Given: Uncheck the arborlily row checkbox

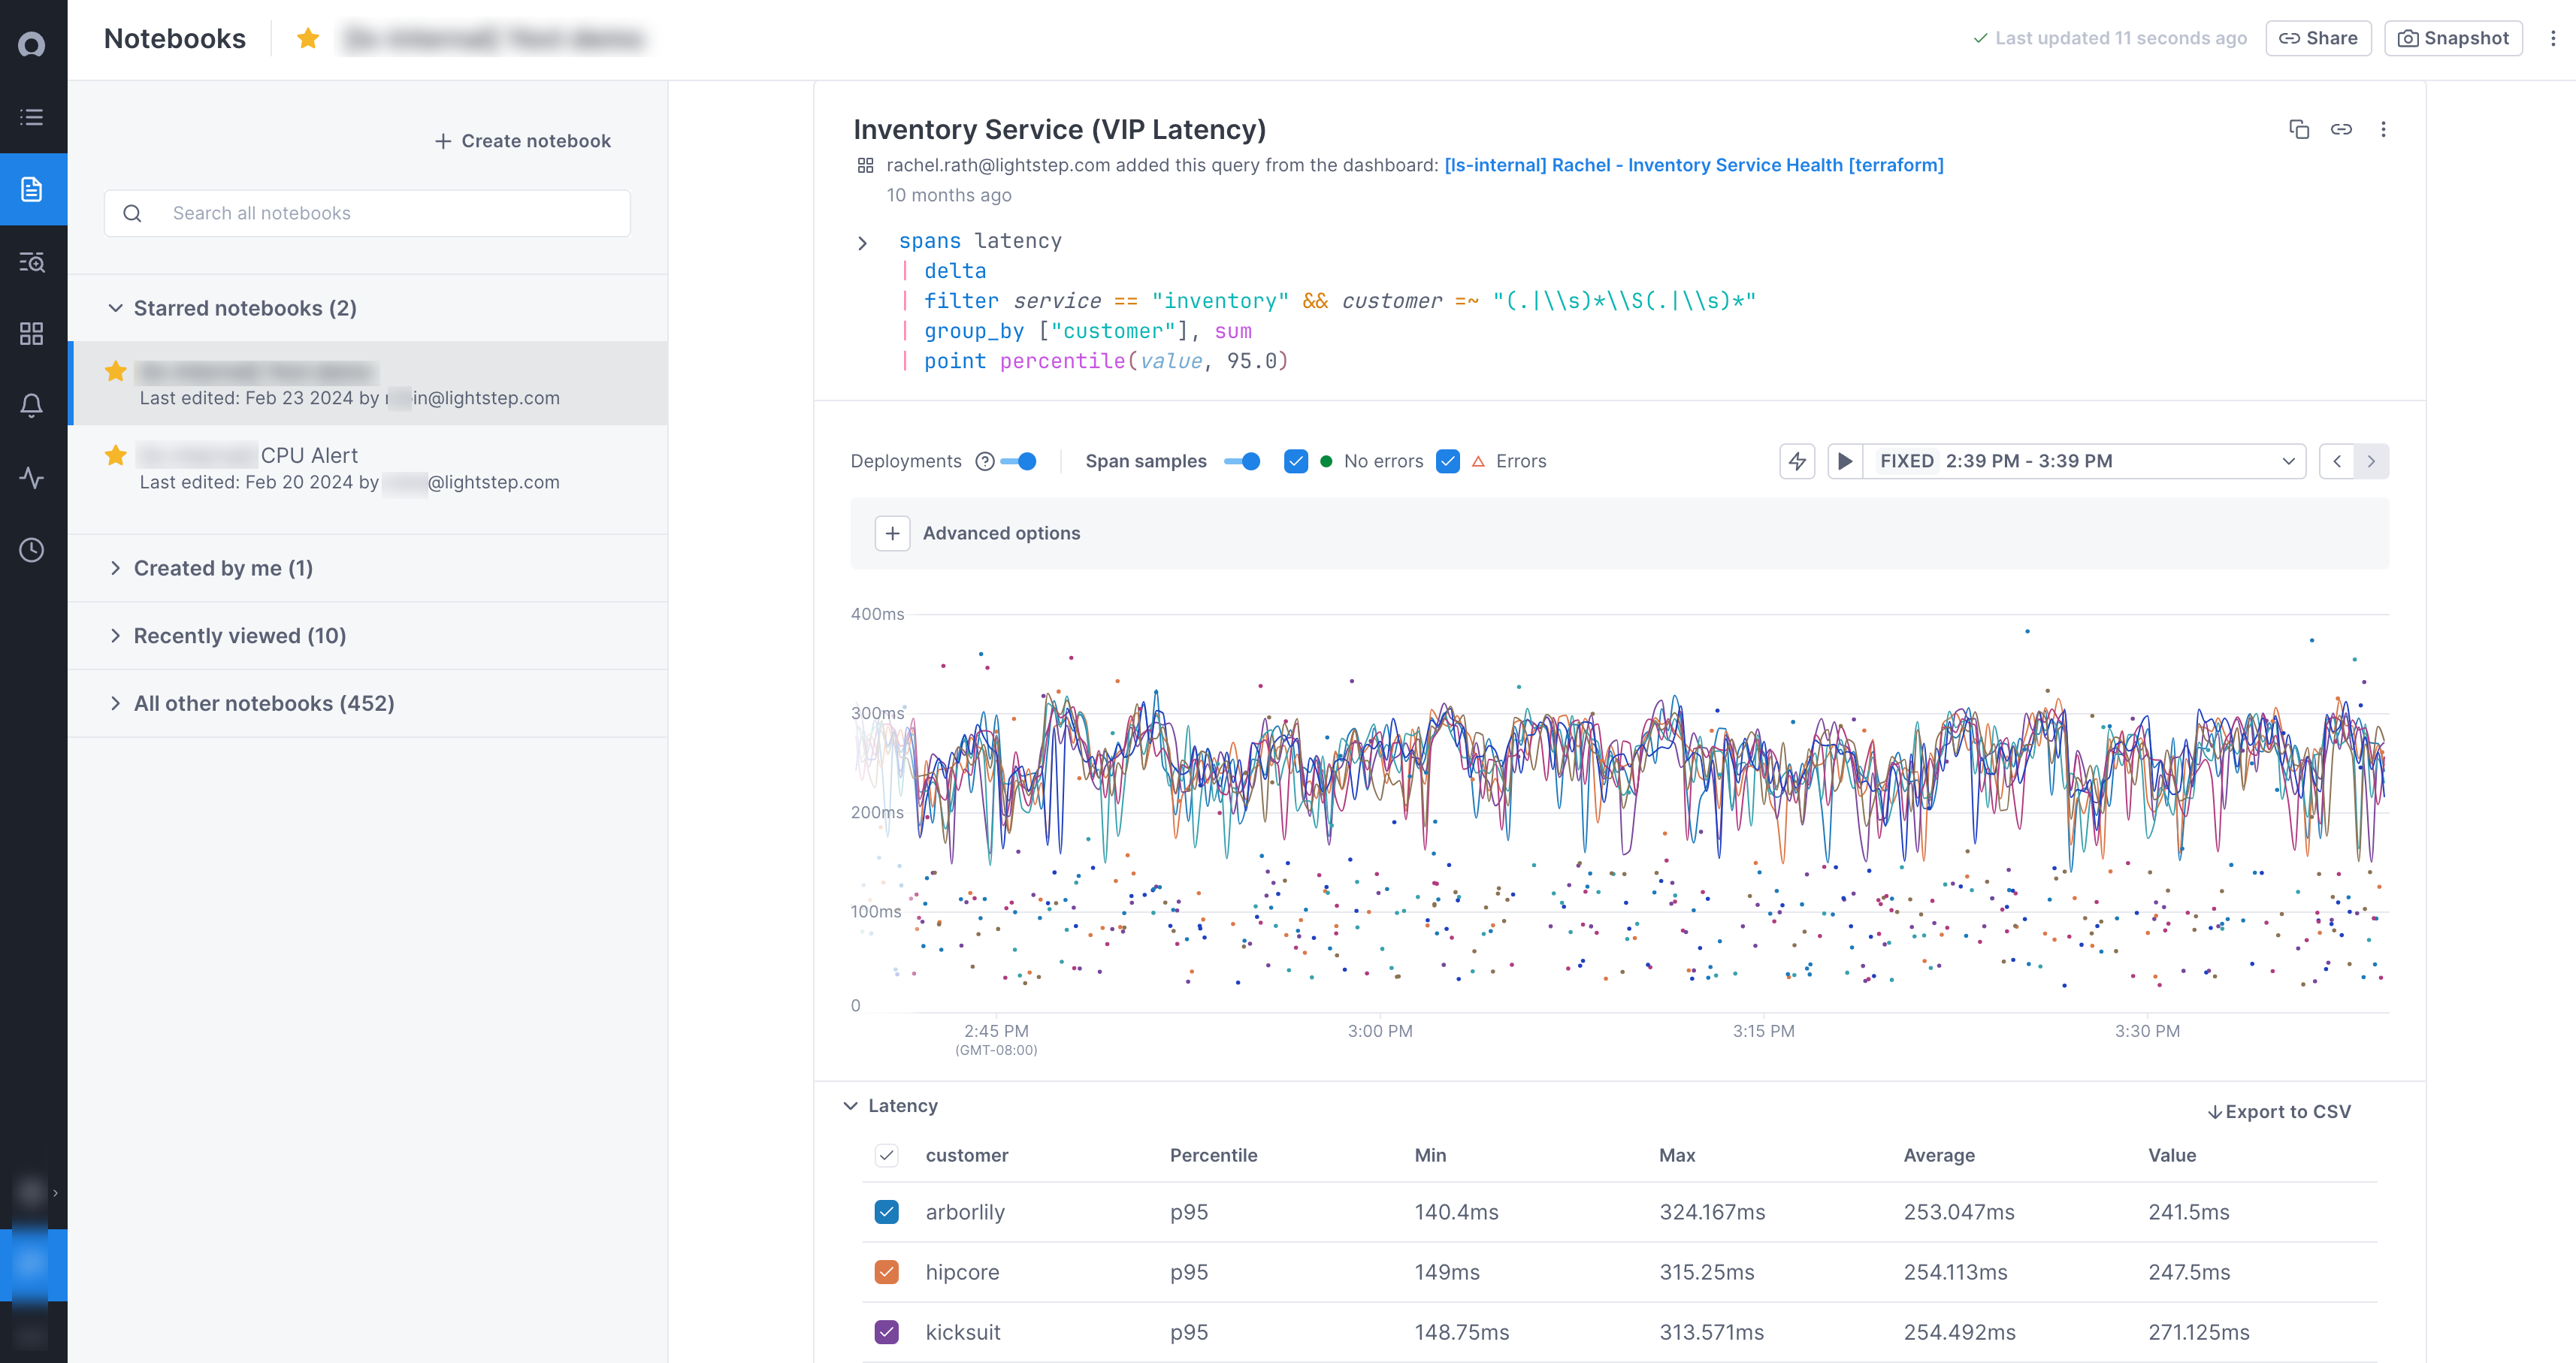Looking at the screenshot, I should tap(886, 1212).
